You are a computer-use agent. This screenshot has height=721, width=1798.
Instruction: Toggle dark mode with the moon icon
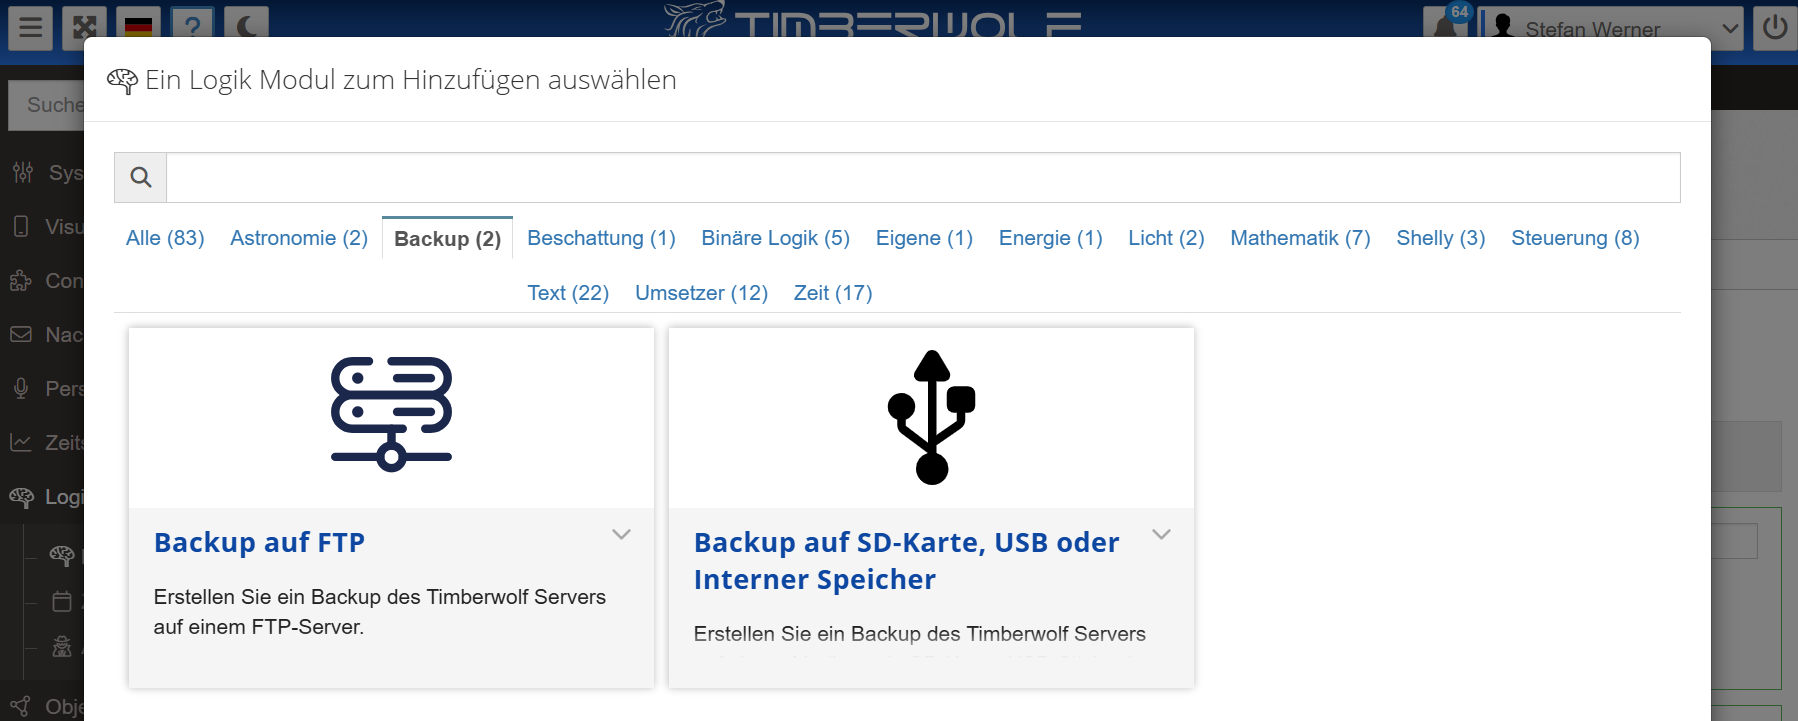(246, 26)
